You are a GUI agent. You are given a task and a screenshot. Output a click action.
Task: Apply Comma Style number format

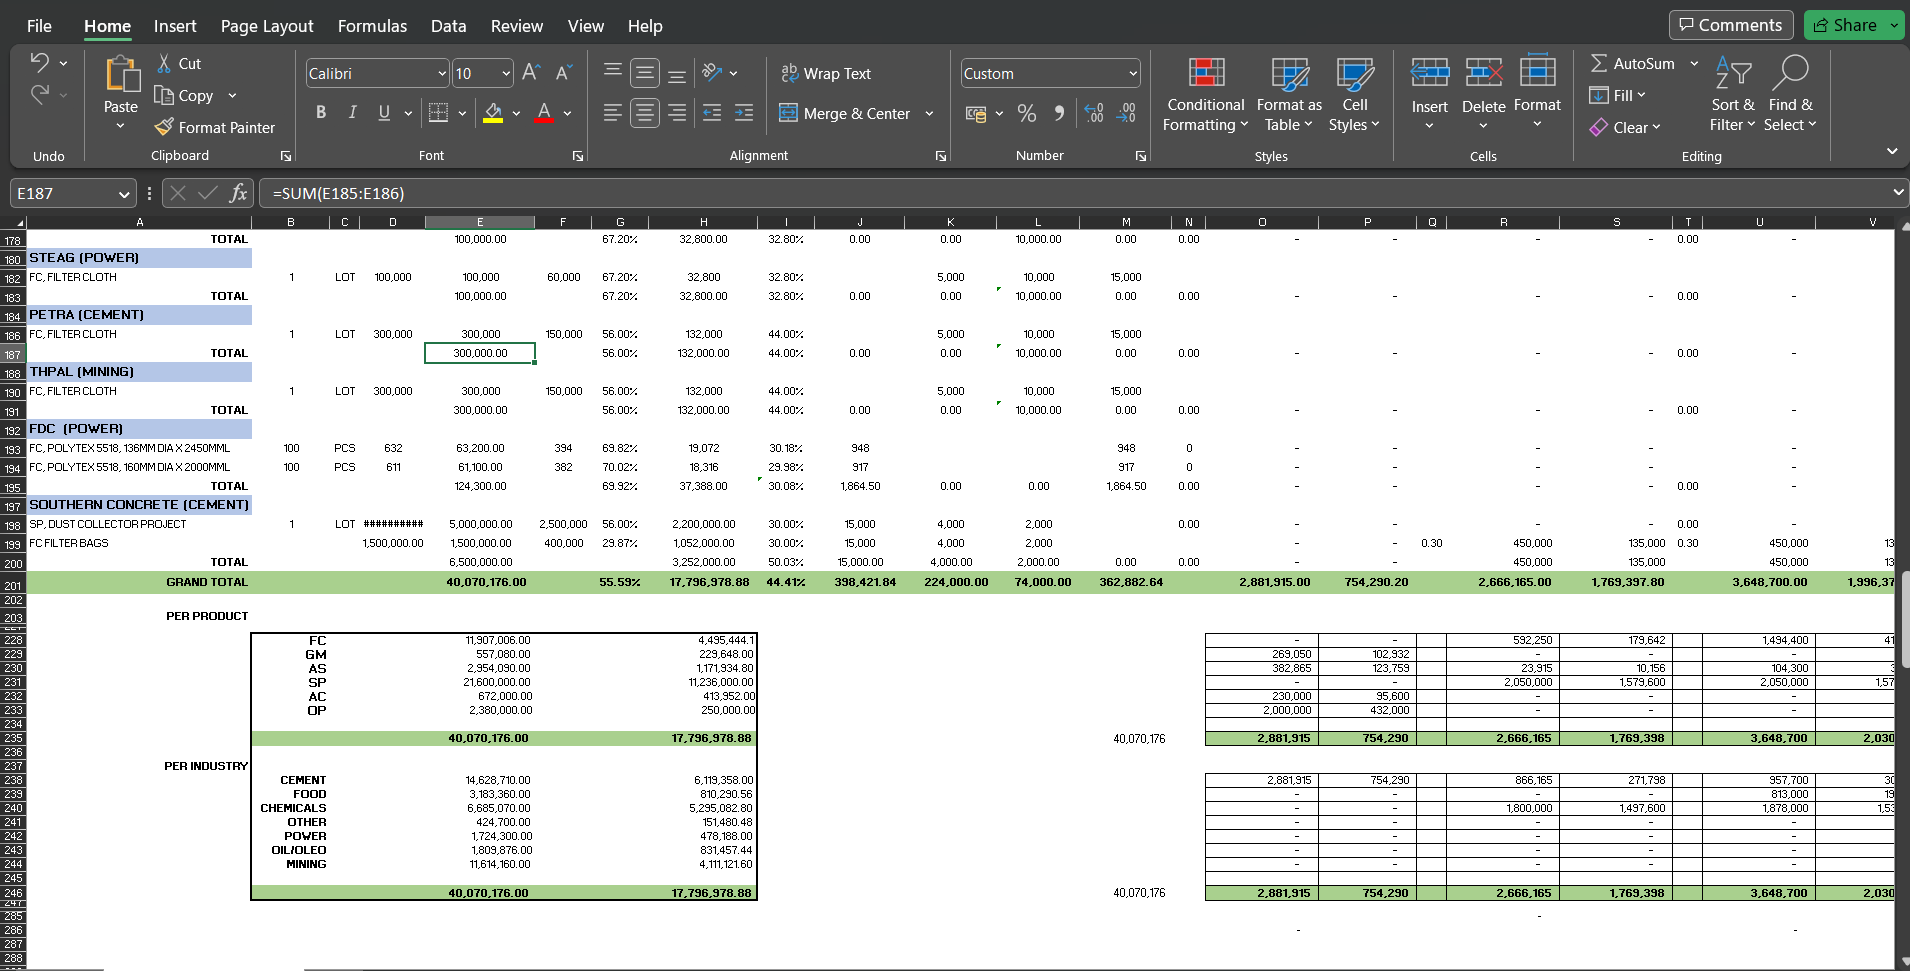tap(1059, 113)
